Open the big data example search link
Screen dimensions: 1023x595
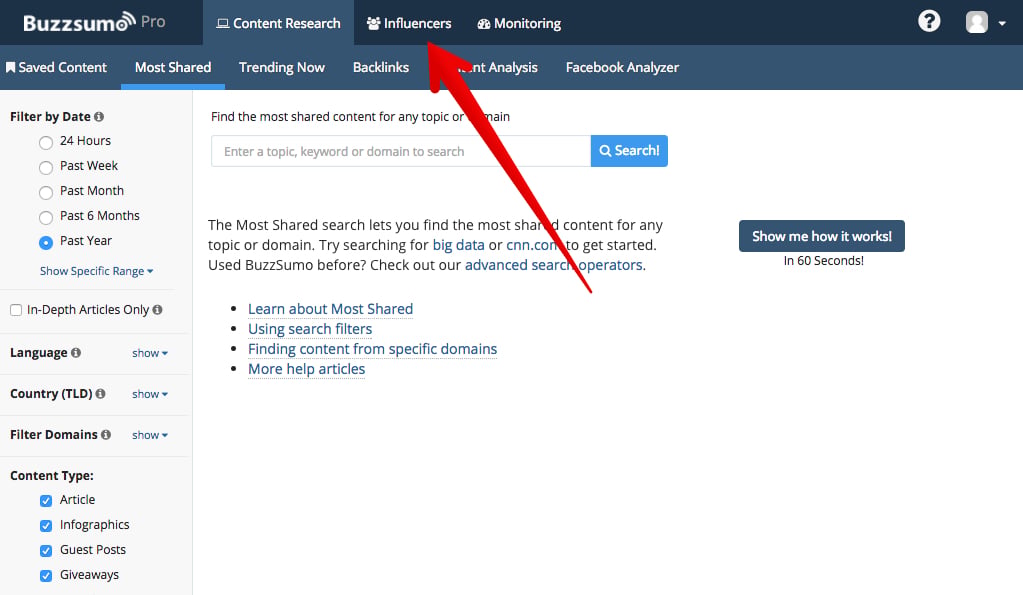(x=459, y=245)
